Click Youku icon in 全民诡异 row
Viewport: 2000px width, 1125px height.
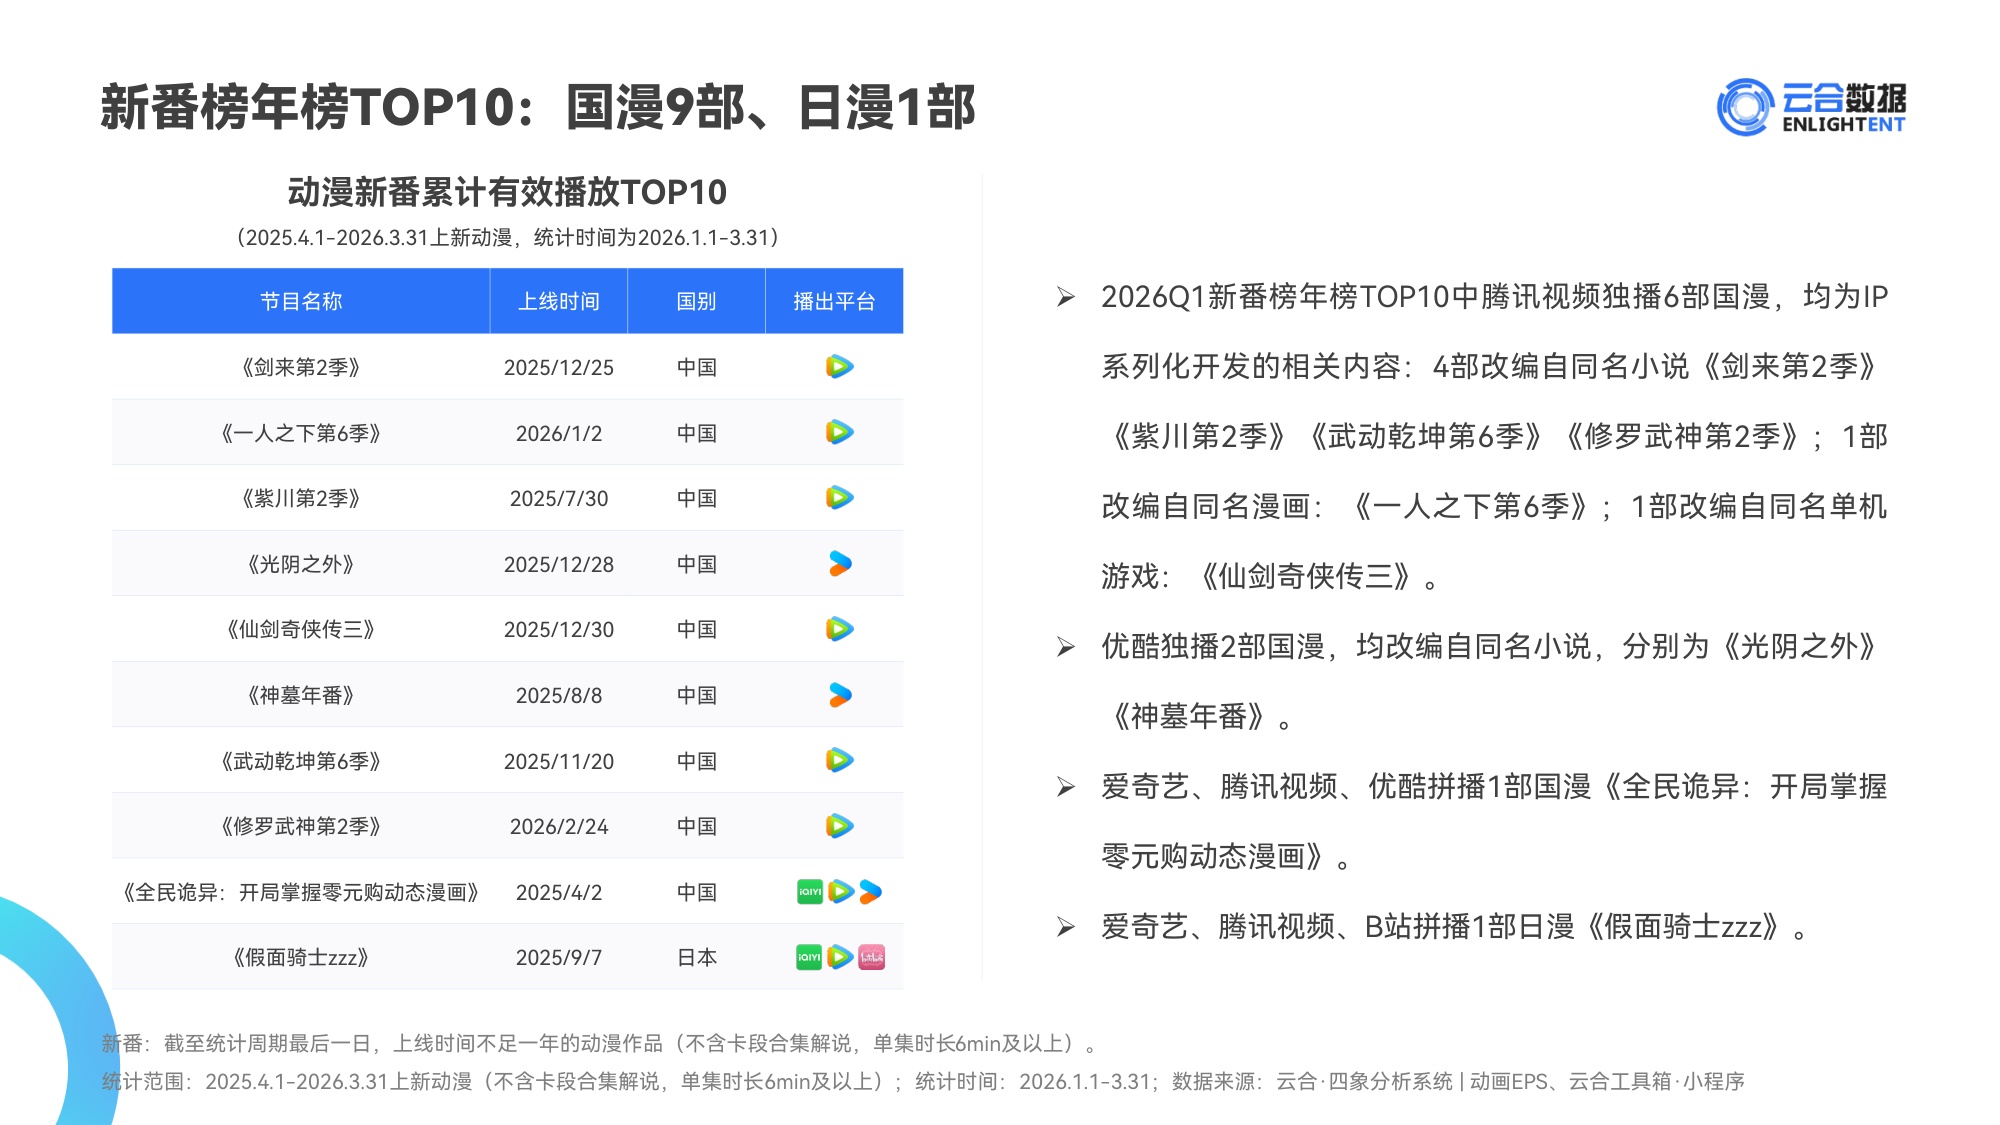871,892
